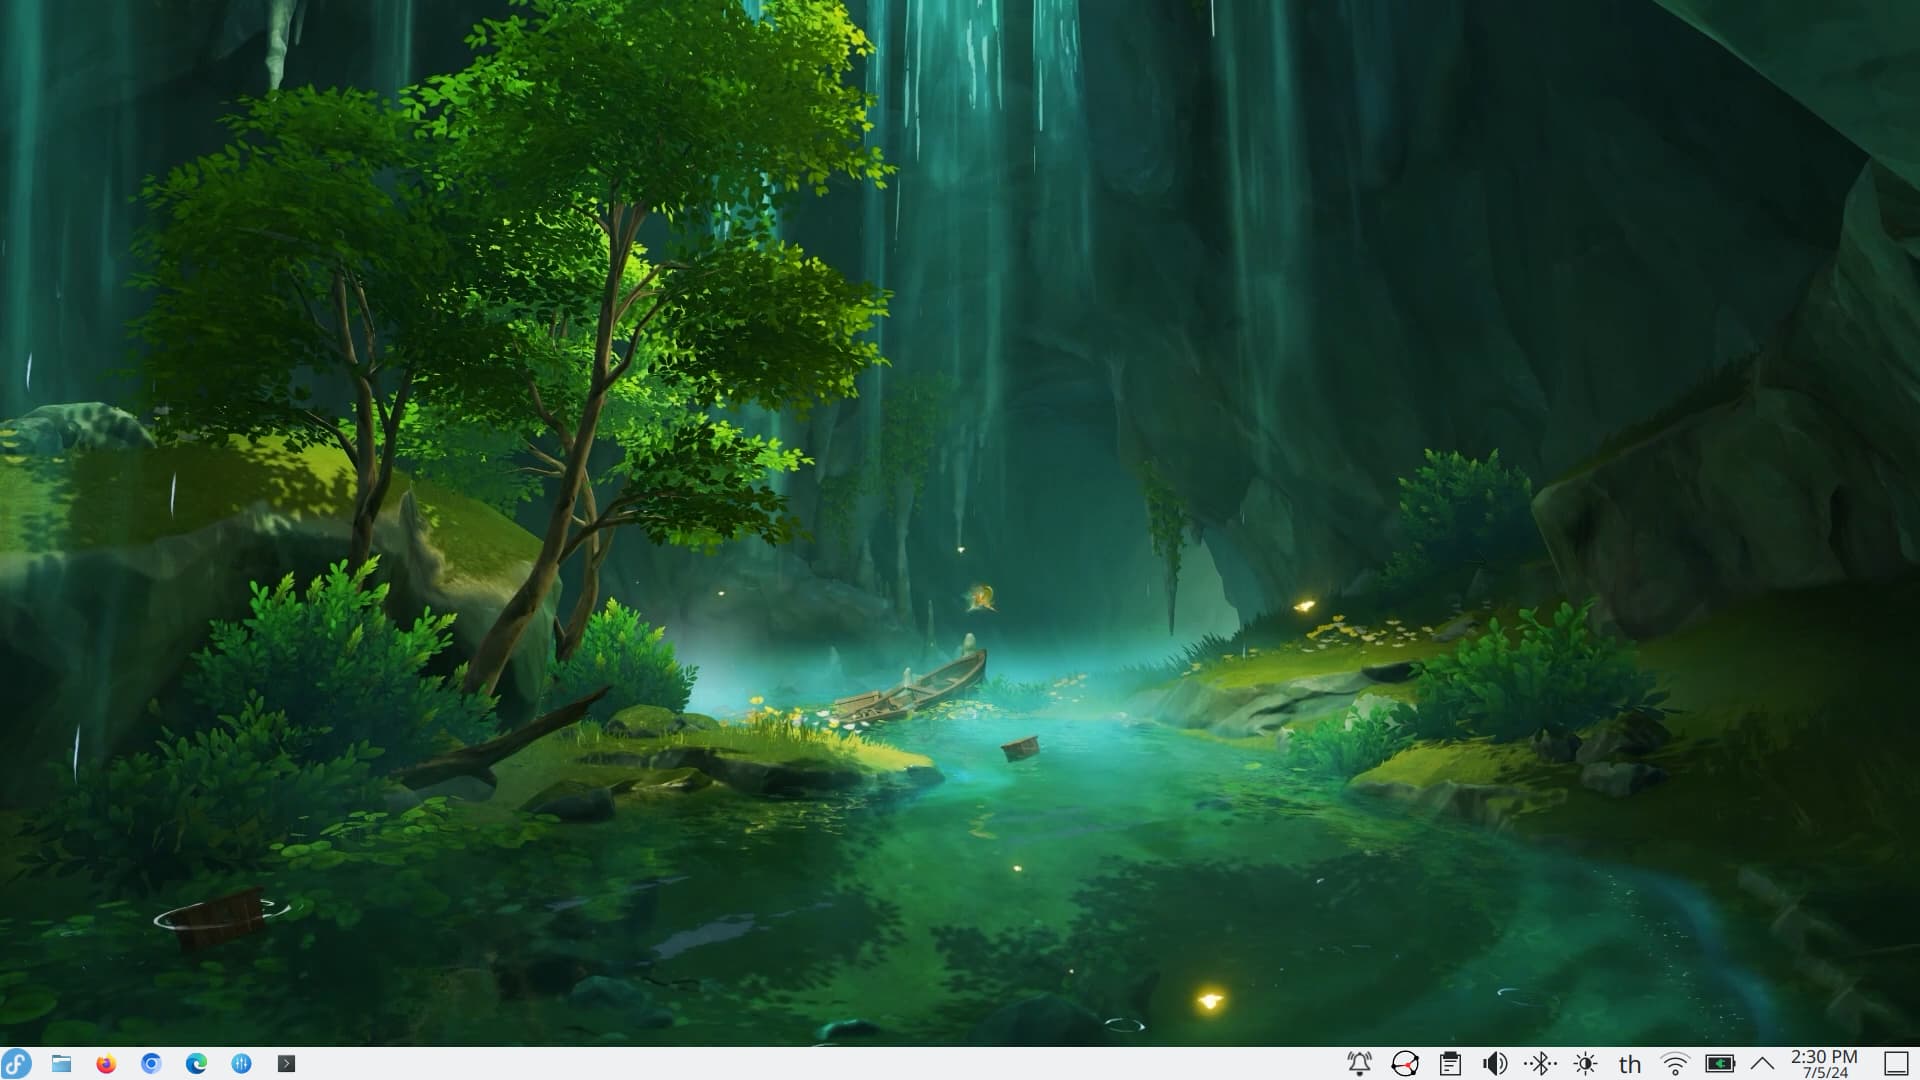
Task: Launch the Konsole terminal
Action: click(286, 1063)
